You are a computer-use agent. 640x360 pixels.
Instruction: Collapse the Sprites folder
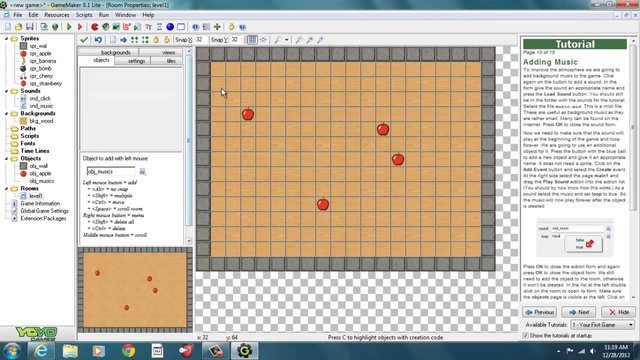coord(6,38)
